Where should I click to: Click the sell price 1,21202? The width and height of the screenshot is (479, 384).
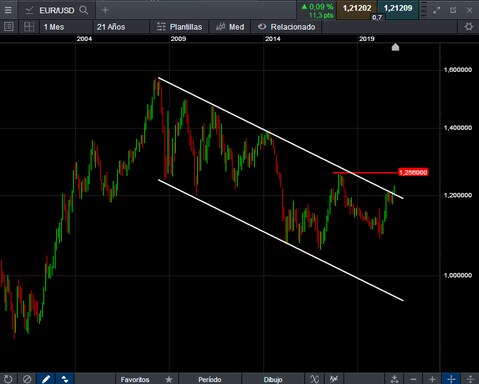[357, 8]
